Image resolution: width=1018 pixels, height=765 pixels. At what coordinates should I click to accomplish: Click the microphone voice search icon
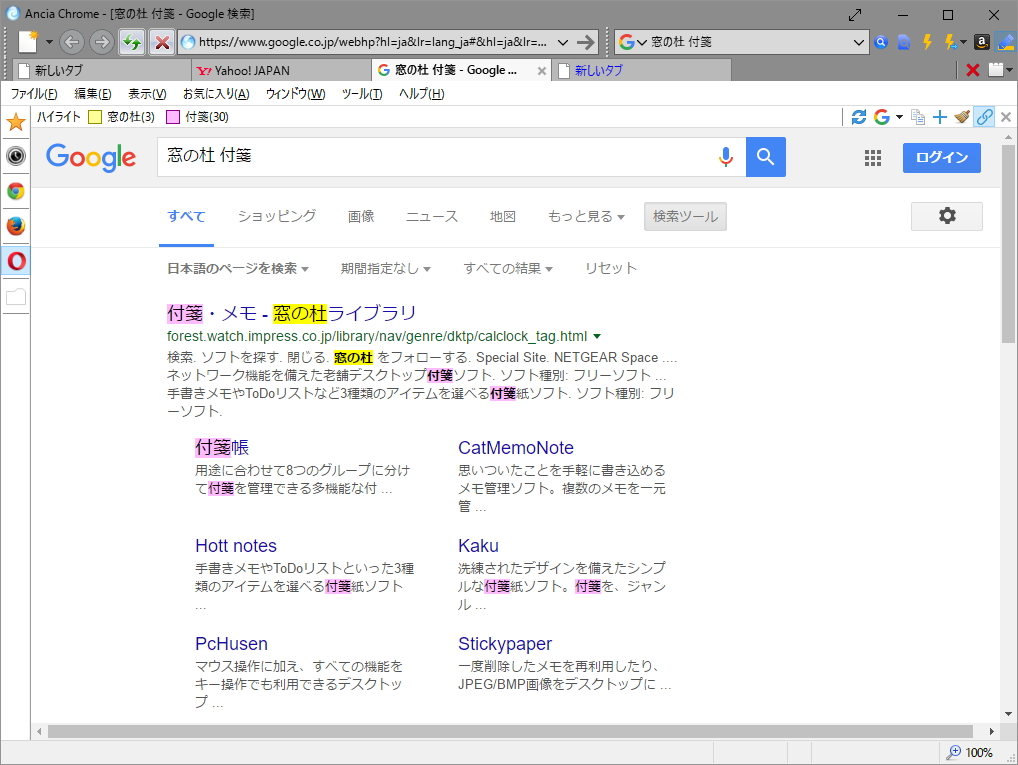[726, 157]
